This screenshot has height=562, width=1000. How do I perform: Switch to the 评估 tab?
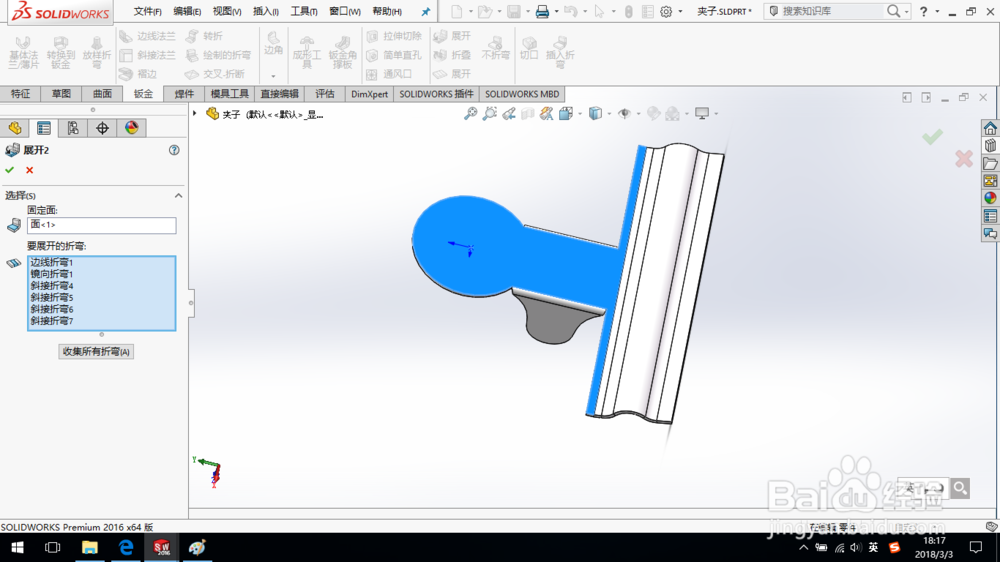(325, 94)
